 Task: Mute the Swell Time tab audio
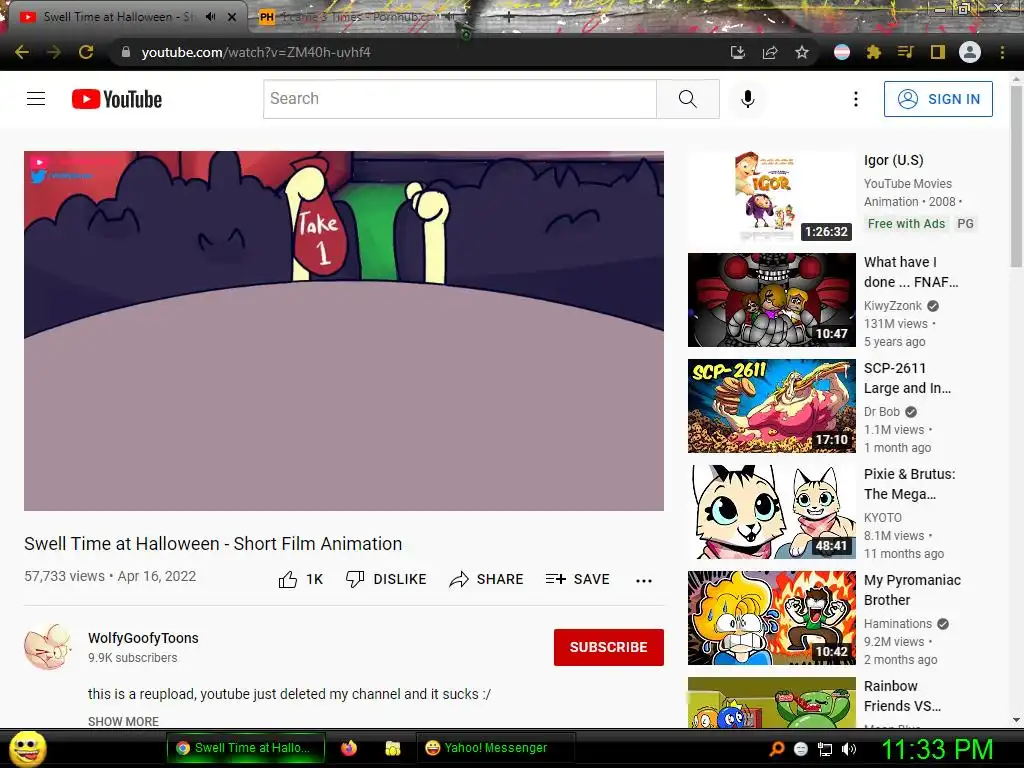click(x=210, y=17)
